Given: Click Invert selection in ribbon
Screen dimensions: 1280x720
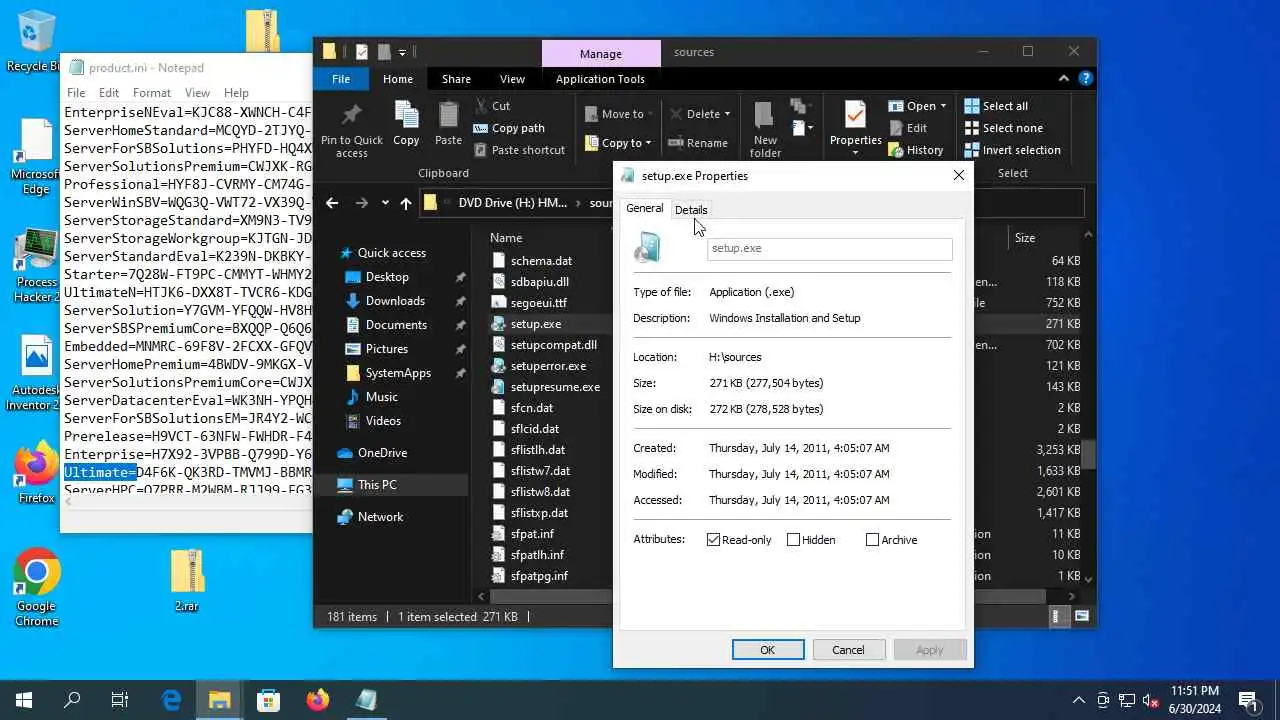Looking at the screenshot, I should coord(1012,150).
